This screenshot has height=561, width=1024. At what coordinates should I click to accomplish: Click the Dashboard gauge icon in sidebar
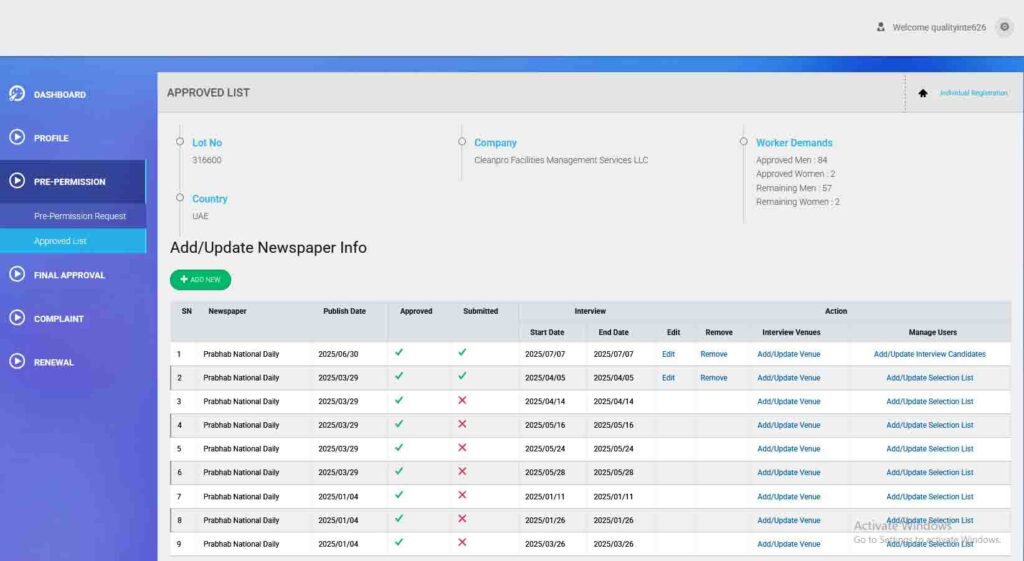coord(17,94)
